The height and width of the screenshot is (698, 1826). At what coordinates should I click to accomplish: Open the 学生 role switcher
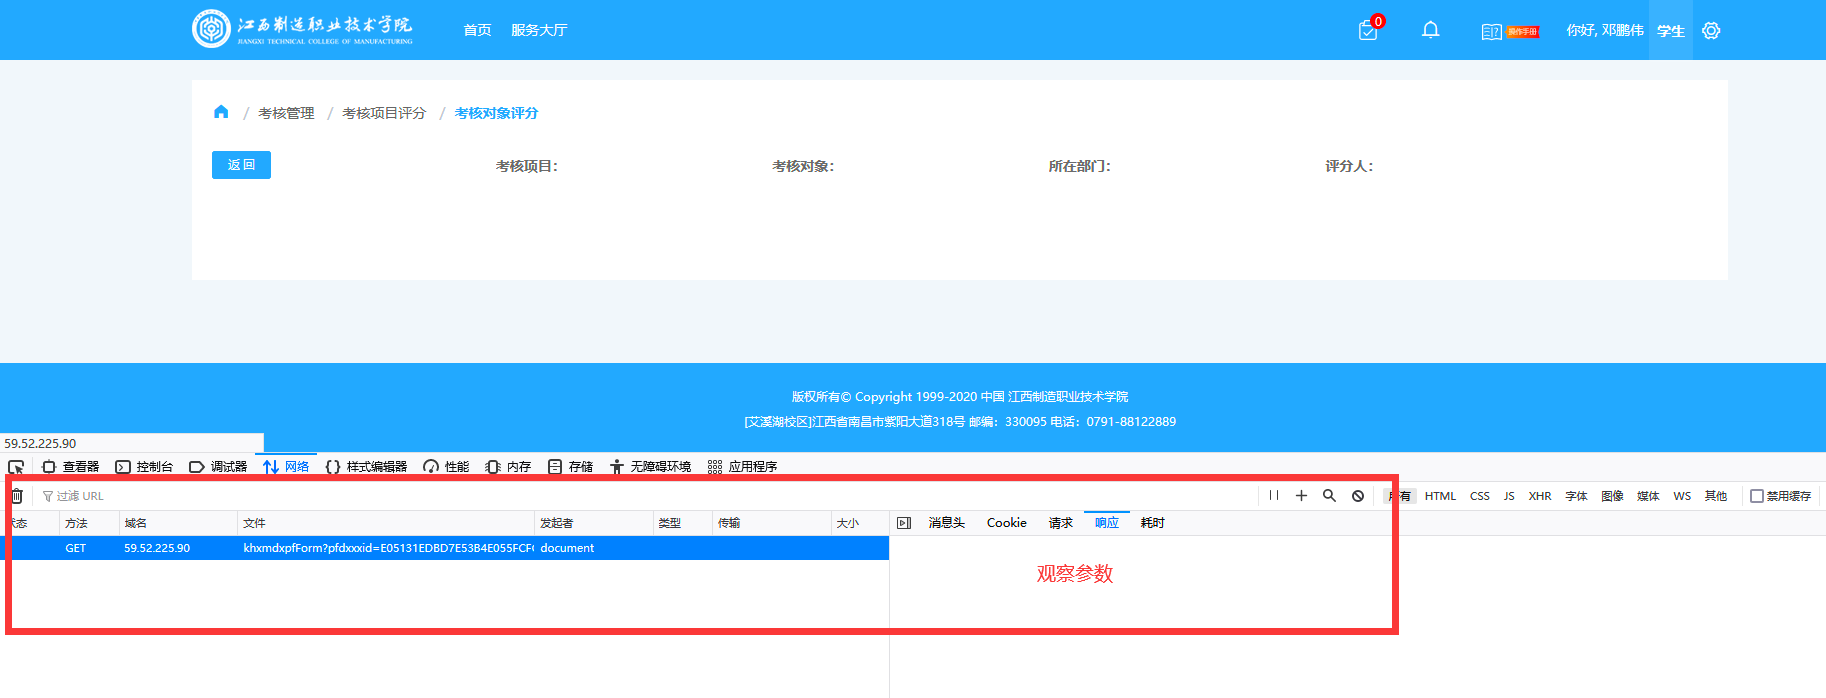point(1670,31)
